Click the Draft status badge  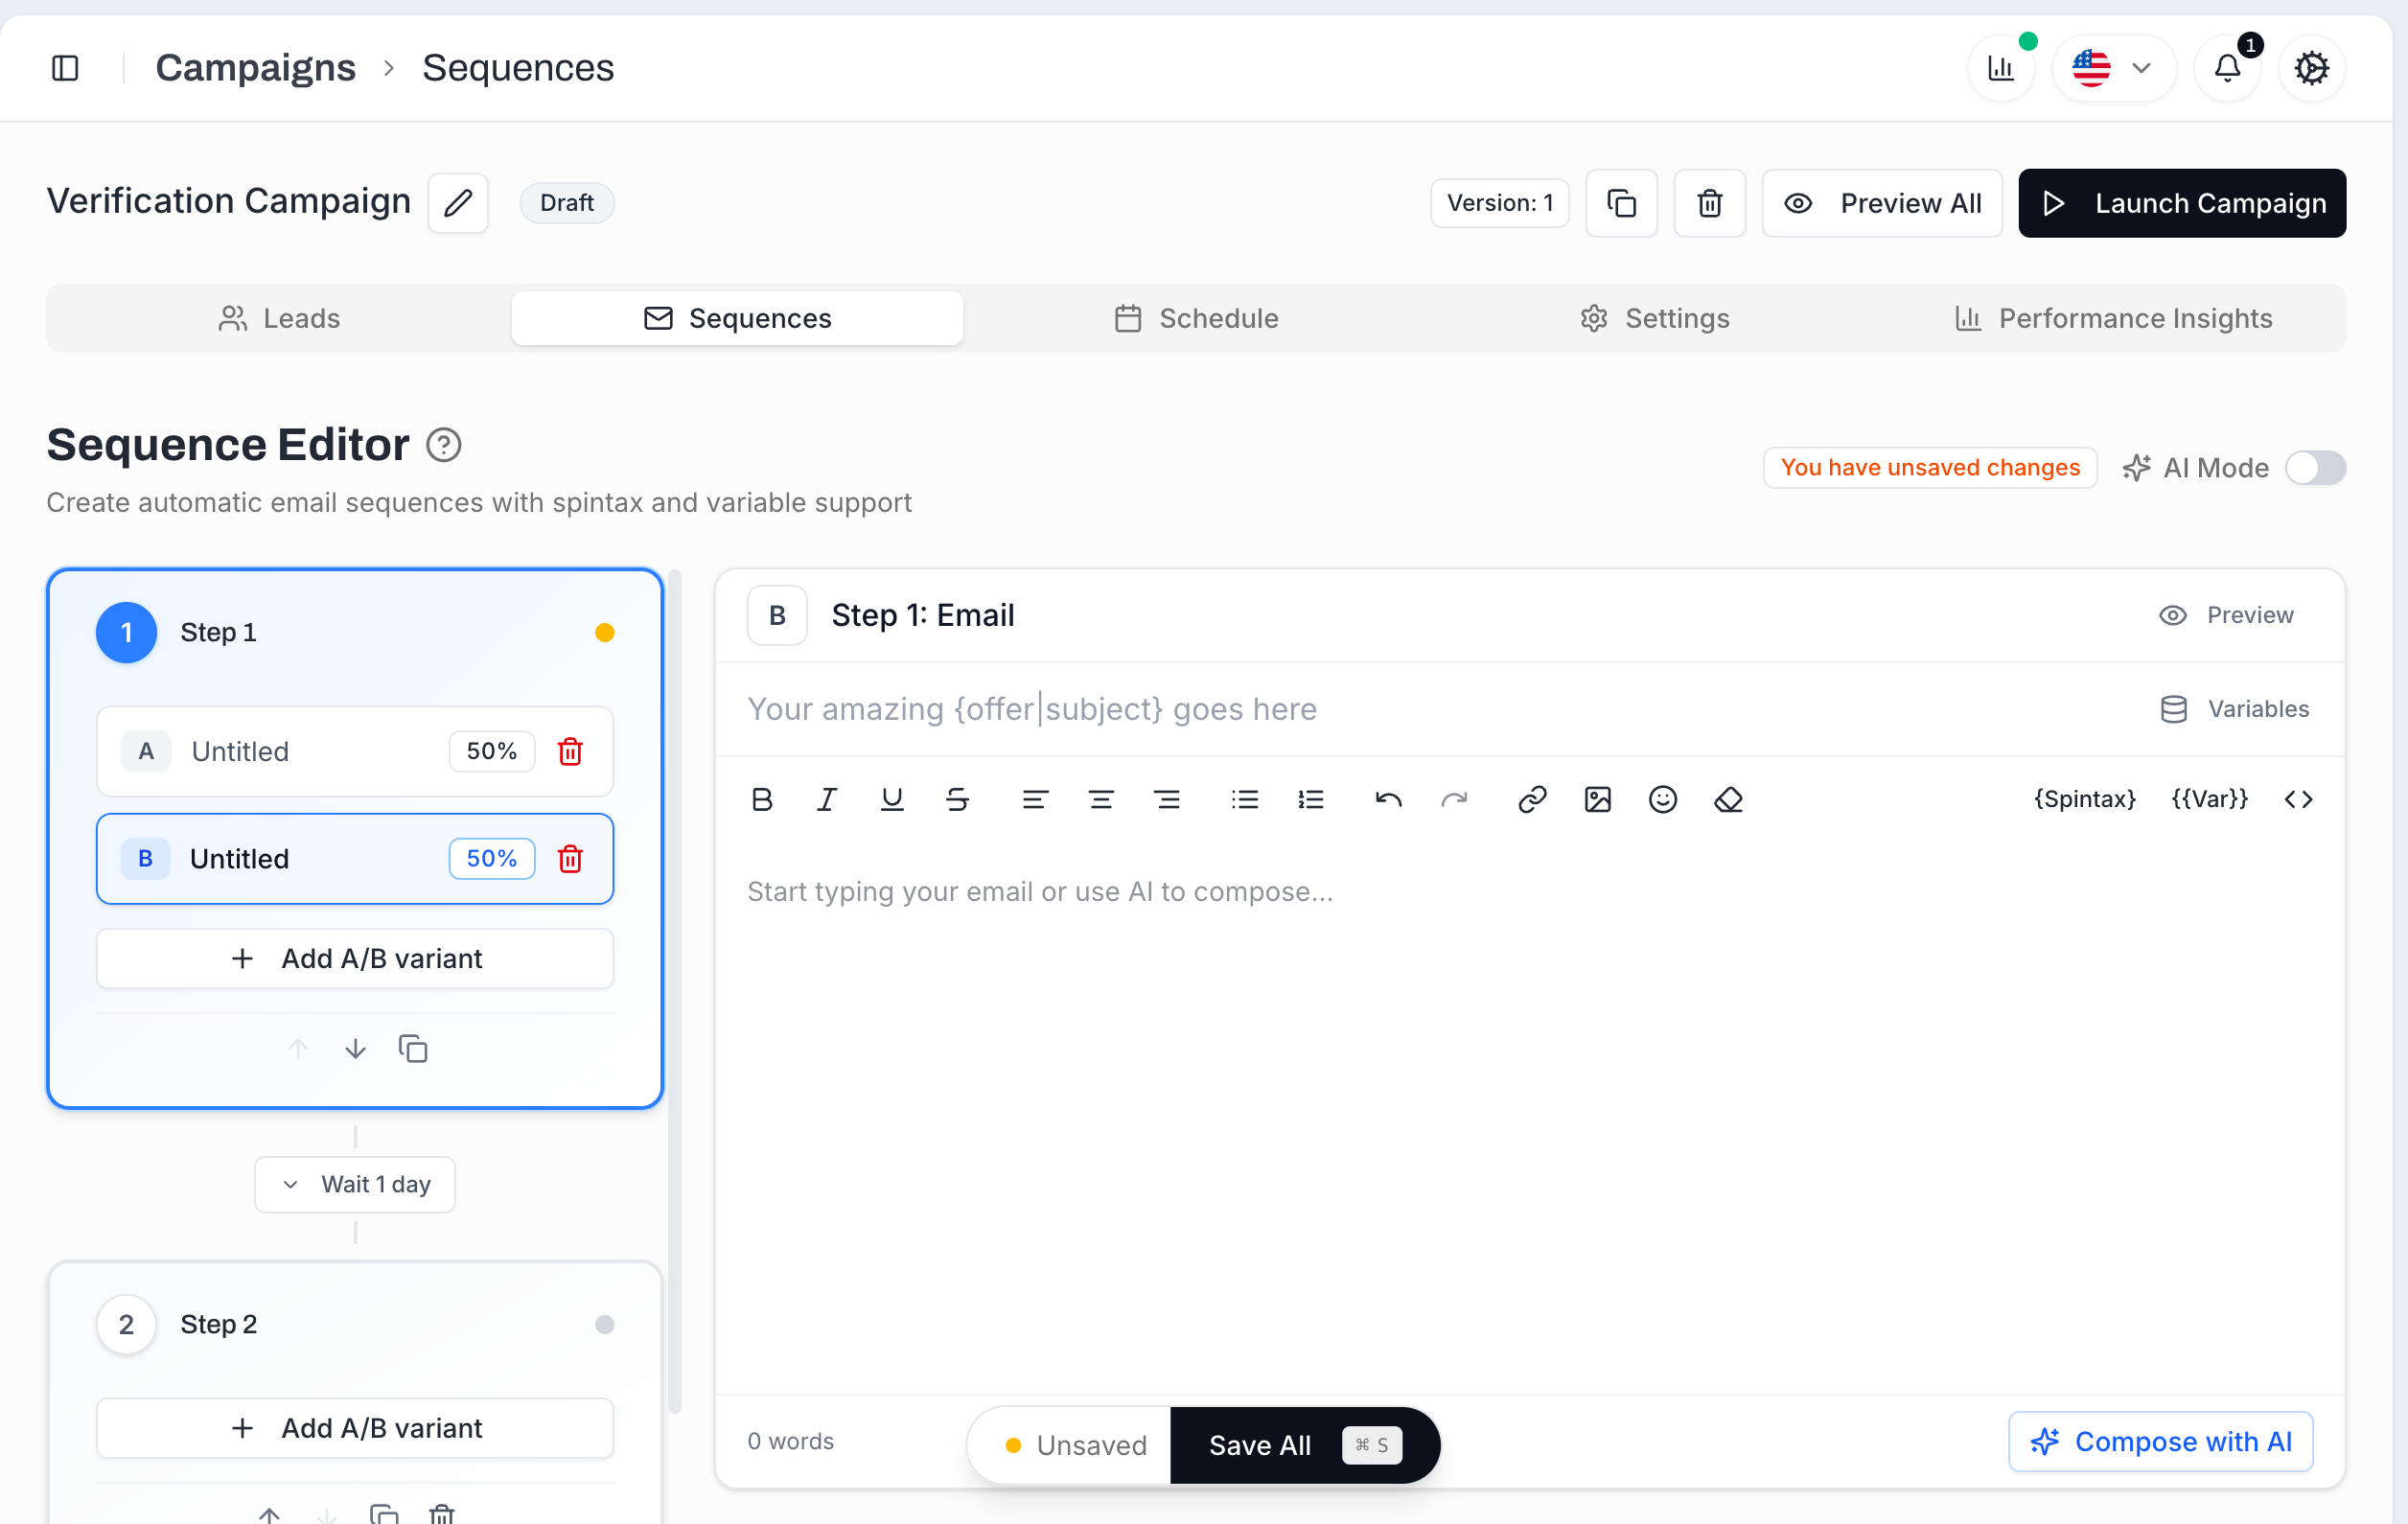[x=567, y=203]
